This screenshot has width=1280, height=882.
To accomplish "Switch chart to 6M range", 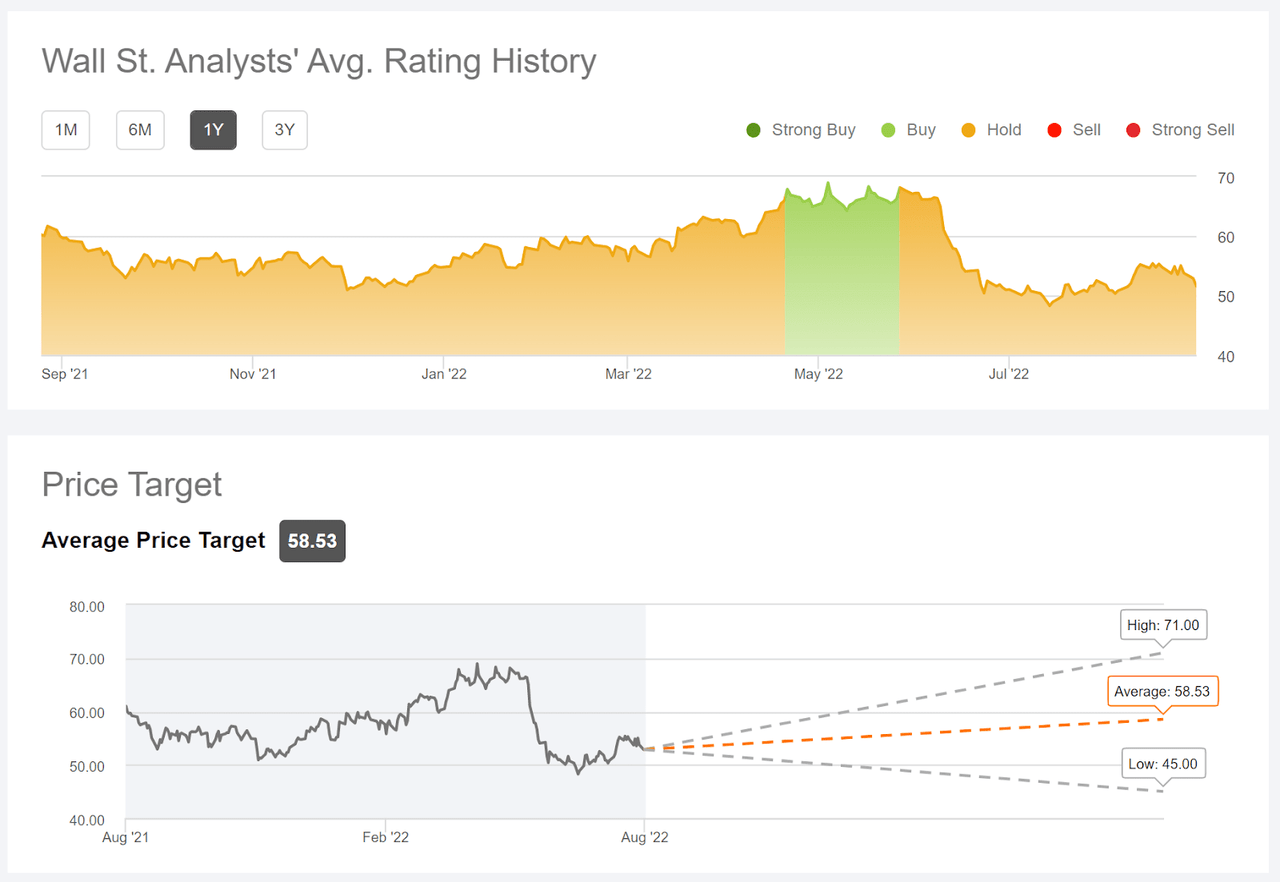I will (x=140, y=130).
